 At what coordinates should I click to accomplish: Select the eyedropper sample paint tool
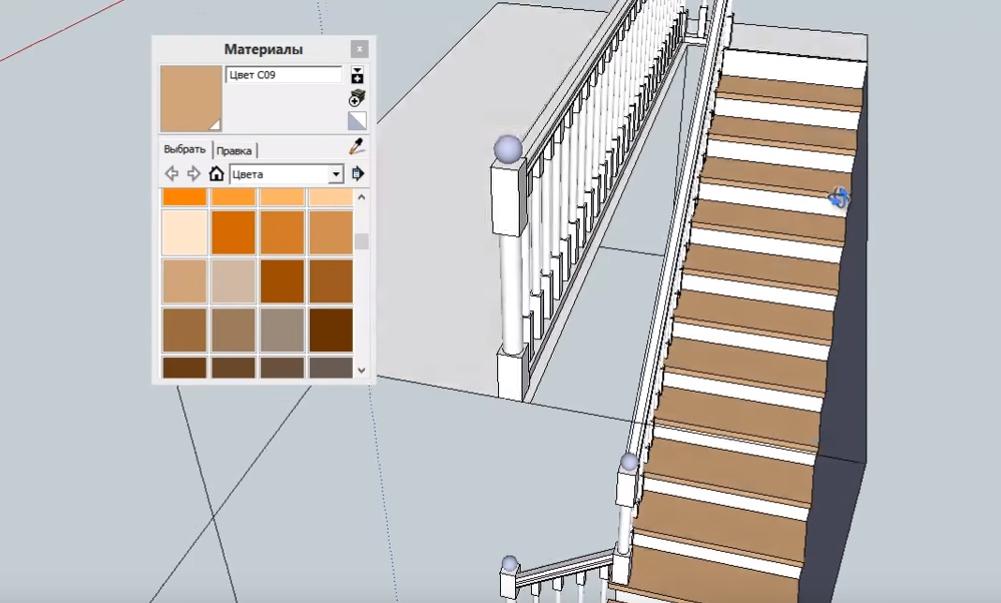coord(357,147)
